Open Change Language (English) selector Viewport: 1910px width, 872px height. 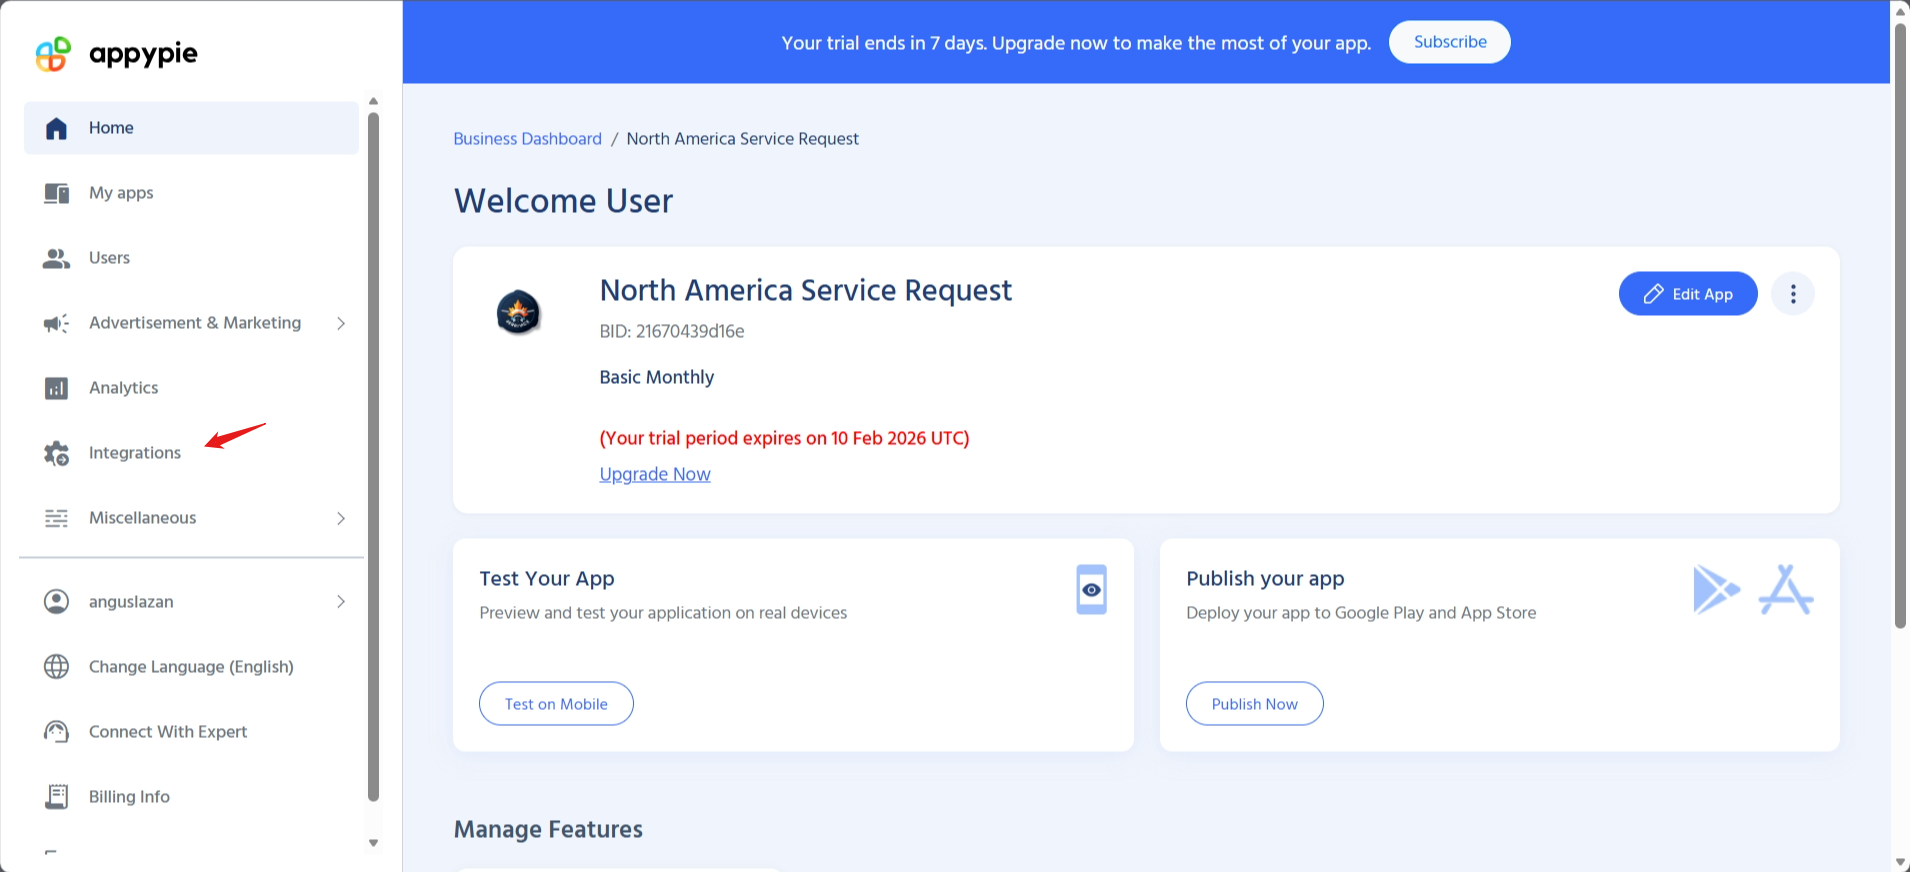pyautogui.click(x=191, y=666)
